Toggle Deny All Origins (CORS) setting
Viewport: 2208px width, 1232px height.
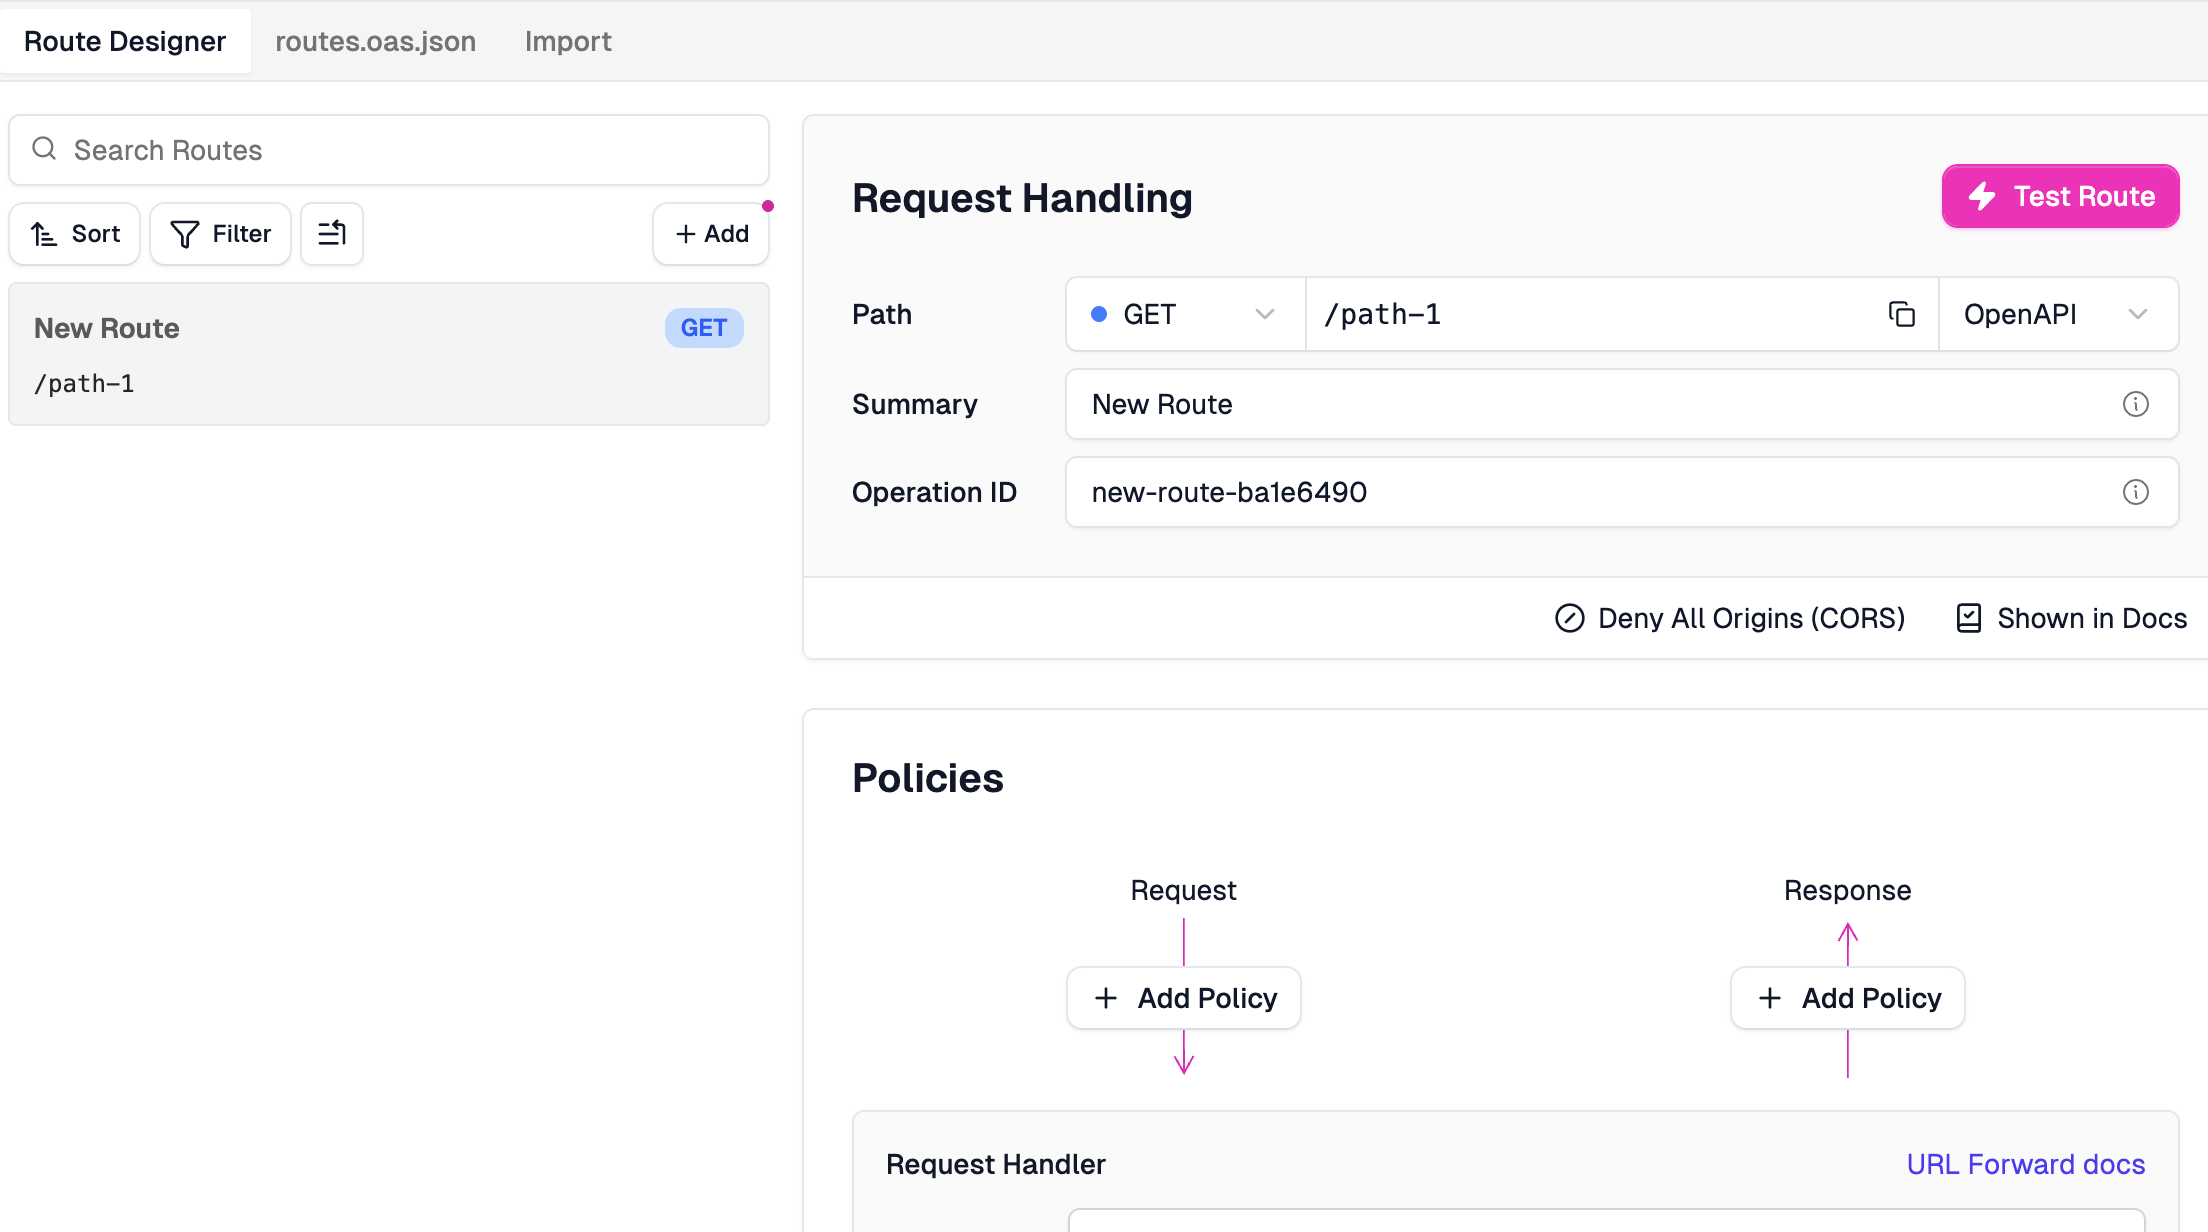click(1730, 618)
